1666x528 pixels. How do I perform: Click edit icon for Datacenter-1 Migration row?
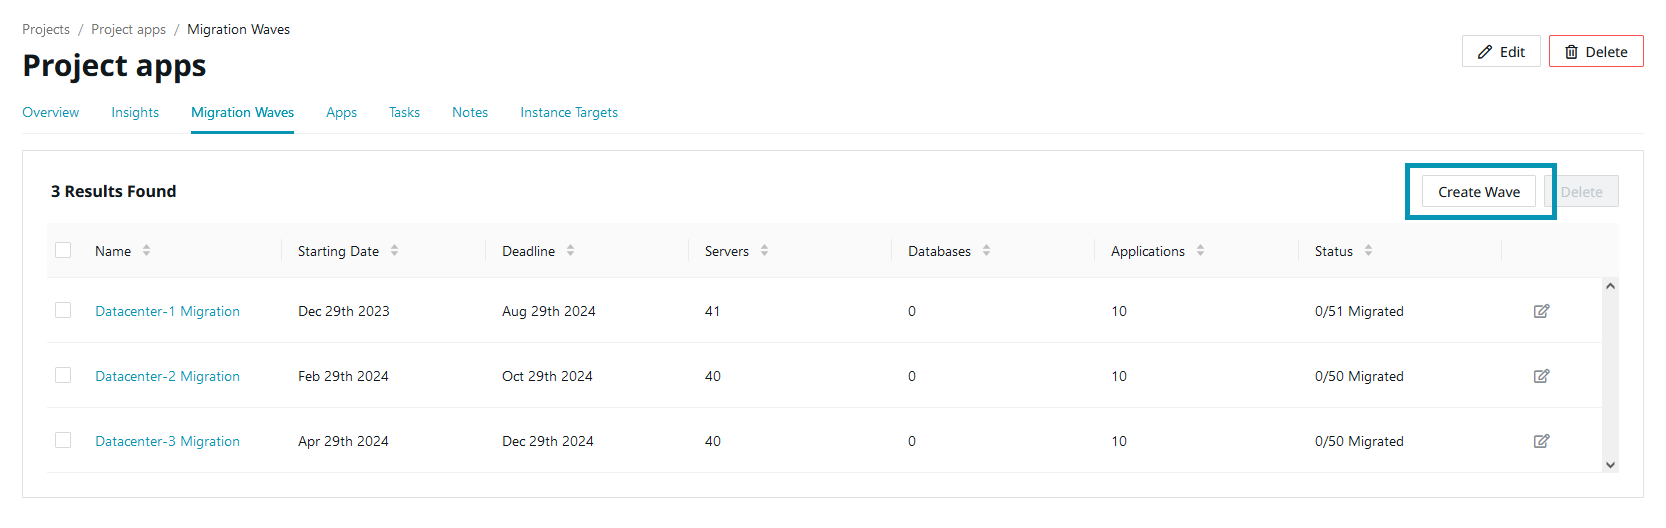[x=1541, y=311]
